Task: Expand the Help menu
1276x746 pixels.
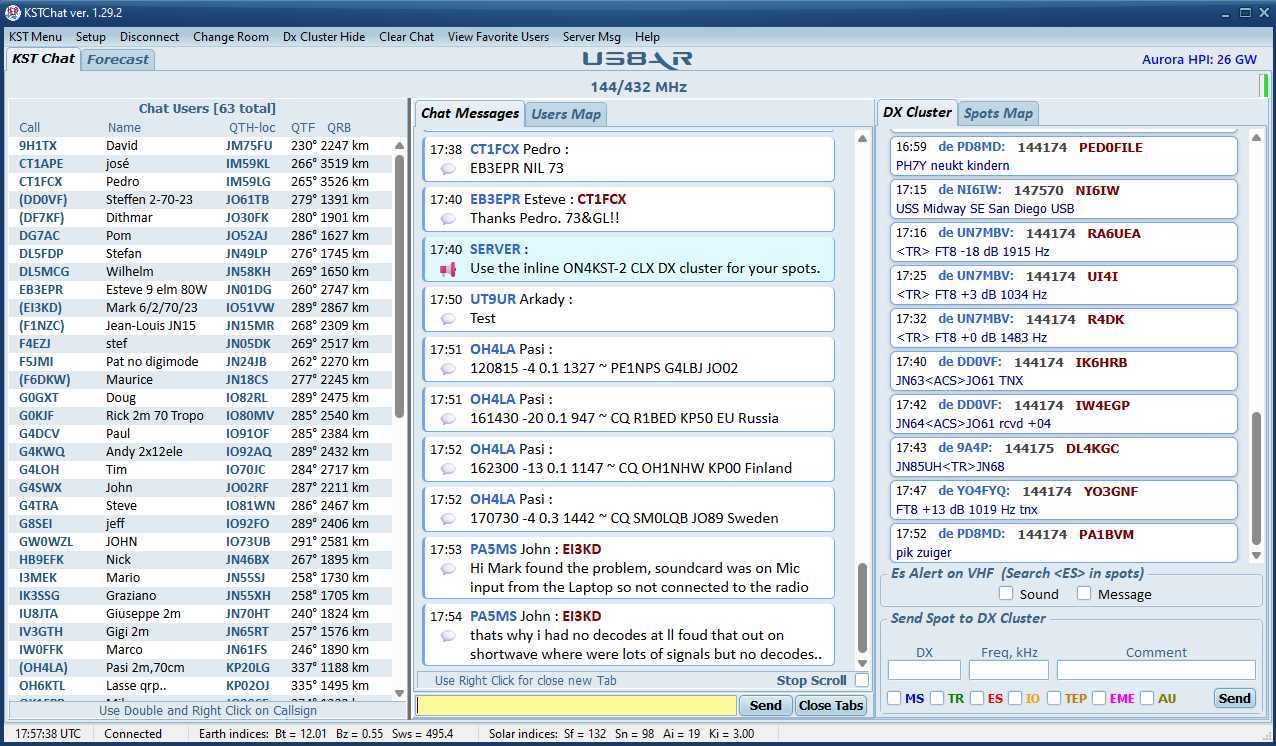Action: coord(647,37)
